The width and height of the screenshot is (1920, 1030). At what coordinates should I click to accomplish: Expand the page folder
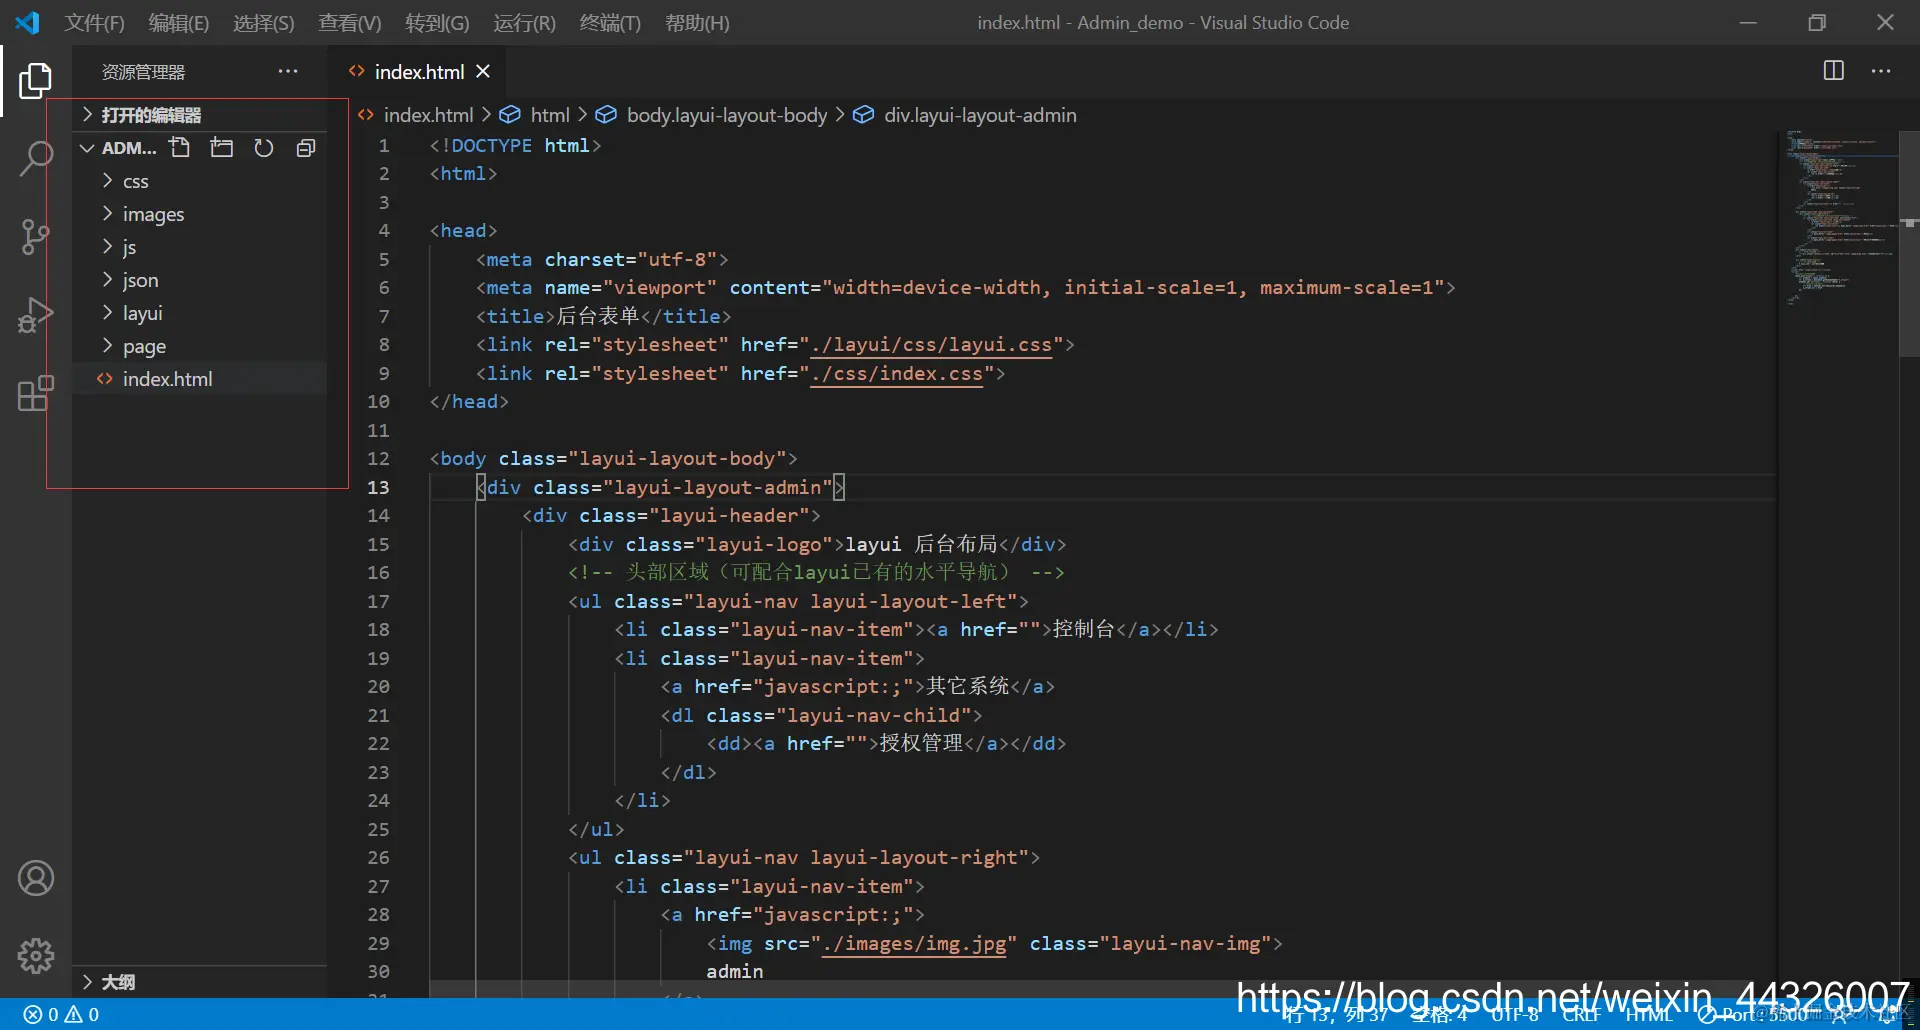pyautogui.click(x=145, y=346)
